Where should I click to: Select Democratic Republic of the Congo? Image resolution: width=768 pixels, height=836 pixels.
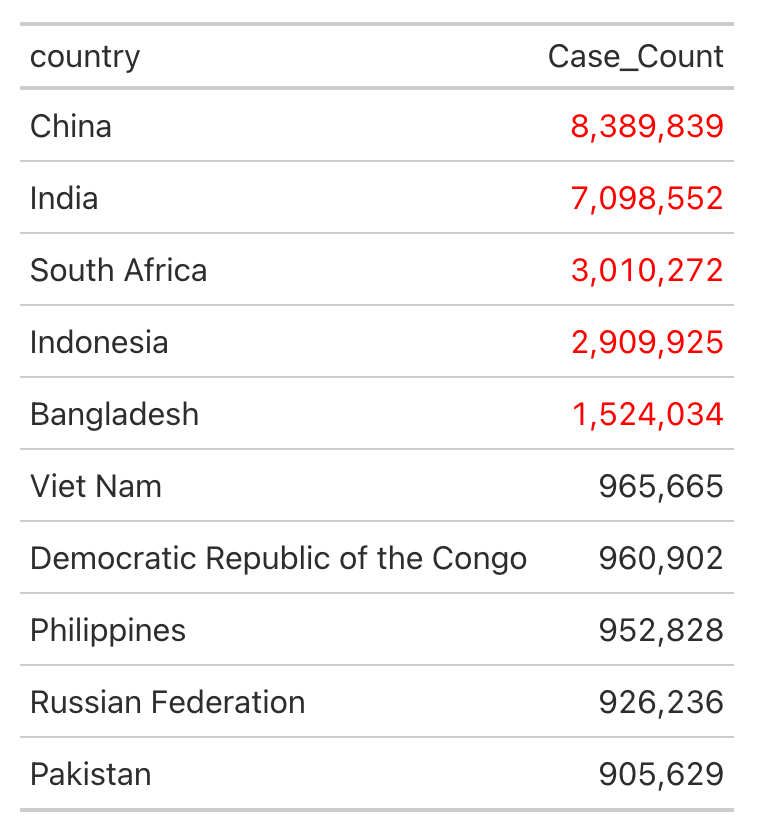pos(278,558)
